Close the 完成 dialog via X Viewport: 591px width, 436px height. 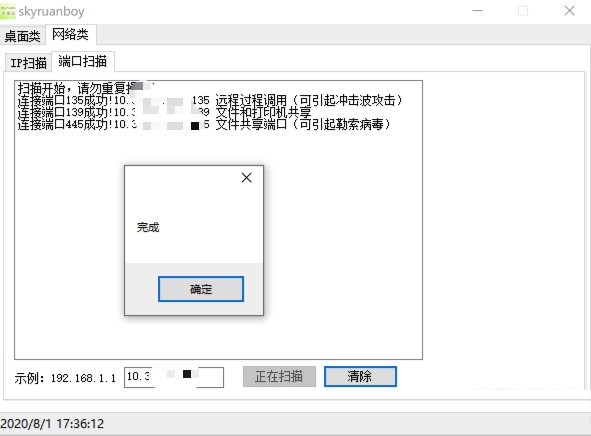tap(247, 178)
